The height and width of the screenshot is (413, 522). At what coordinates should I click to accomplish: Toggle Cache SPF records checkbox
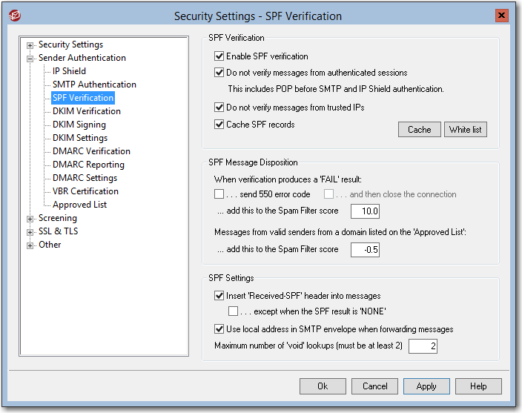coord(219,124)
